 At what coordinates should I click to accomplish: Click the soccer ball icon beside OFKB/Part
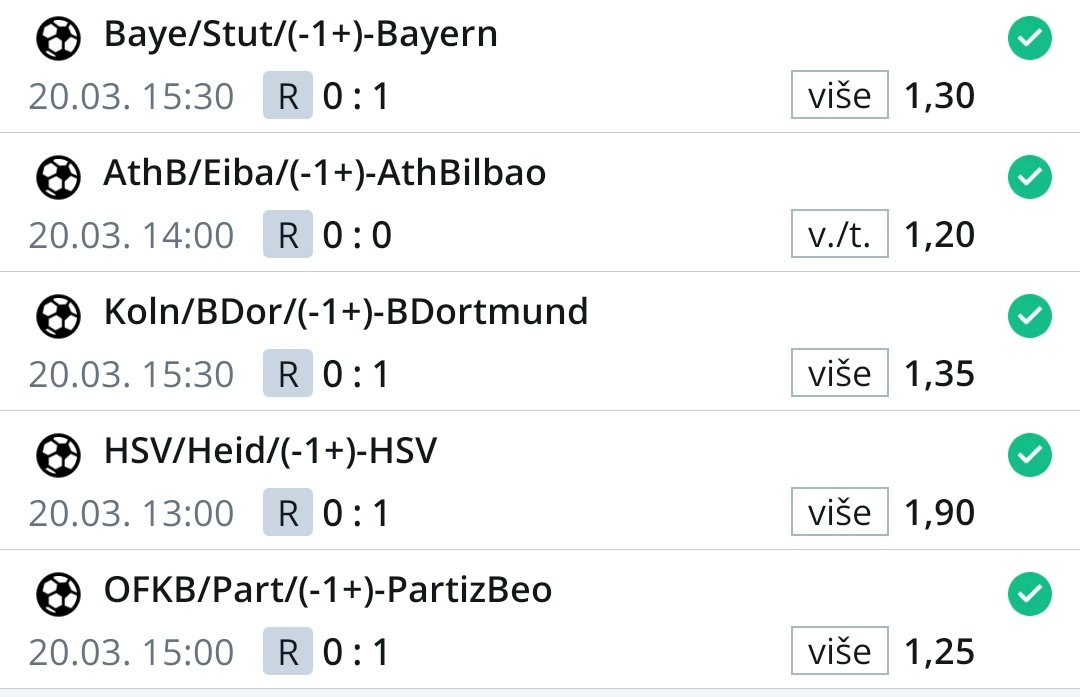tap(59, 594)
